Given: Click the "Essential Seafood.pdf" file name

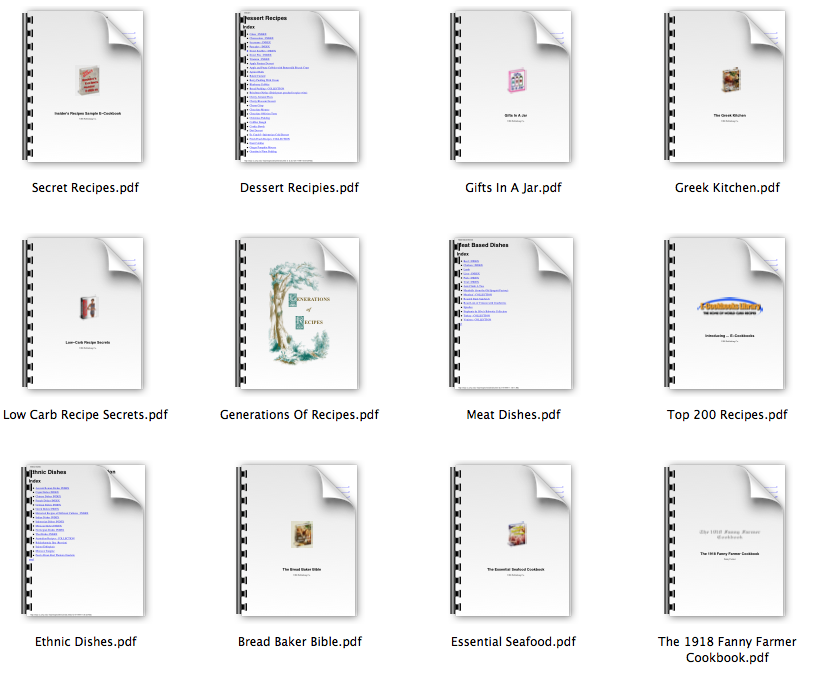Looking at the screenshot, I should (x=513, y=642).
